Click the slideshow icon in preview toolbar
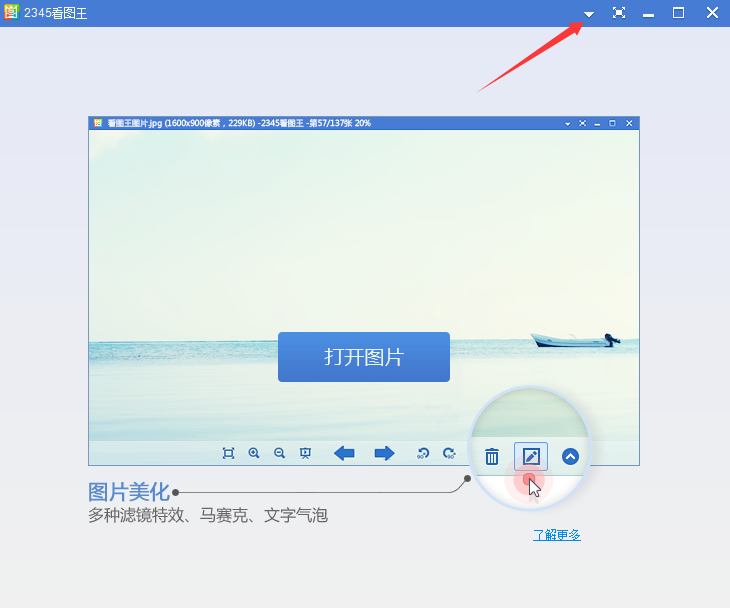Viewport: 730px width, 608px height. click(305, 453)
